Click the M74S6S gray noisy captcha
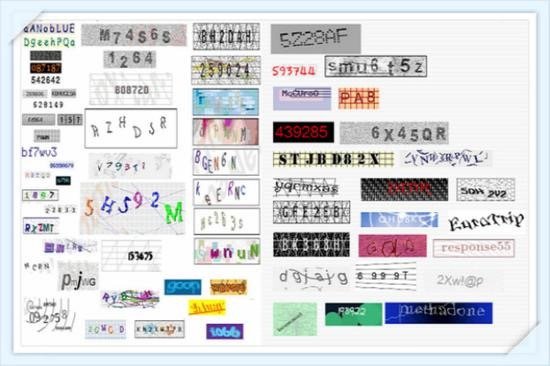 [x=134, y=35]
